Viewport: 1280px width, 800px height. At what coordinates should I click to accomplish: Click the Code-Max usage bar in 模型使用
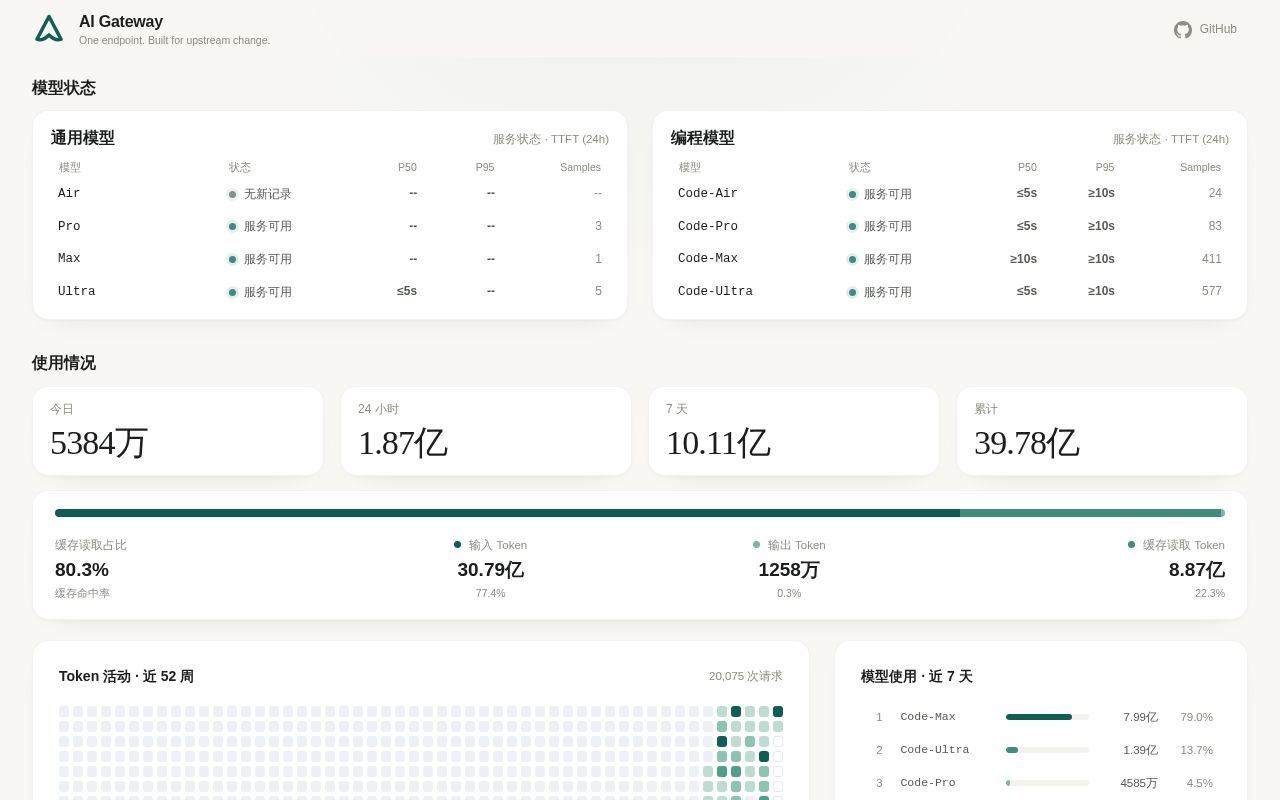point(1047,717)
